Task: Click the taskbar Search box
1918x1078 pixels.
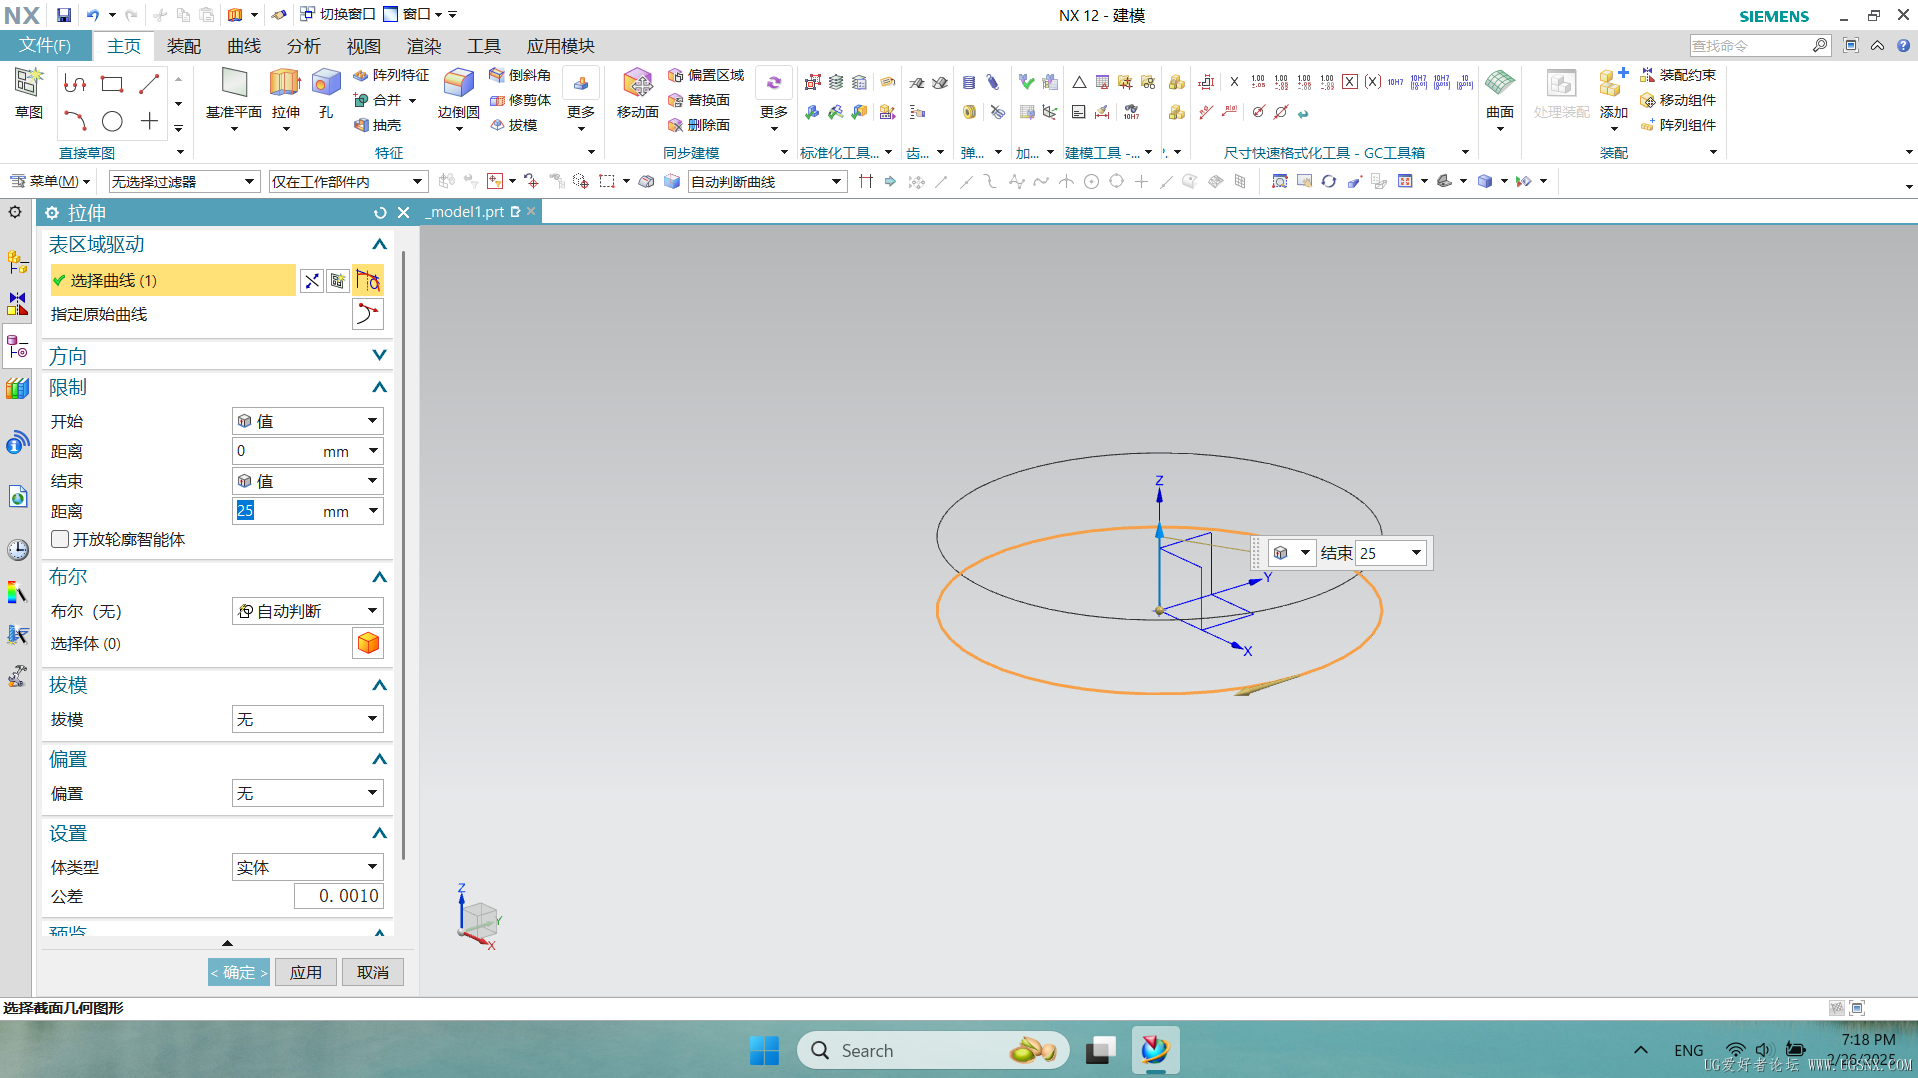Action: point(932,1050)
